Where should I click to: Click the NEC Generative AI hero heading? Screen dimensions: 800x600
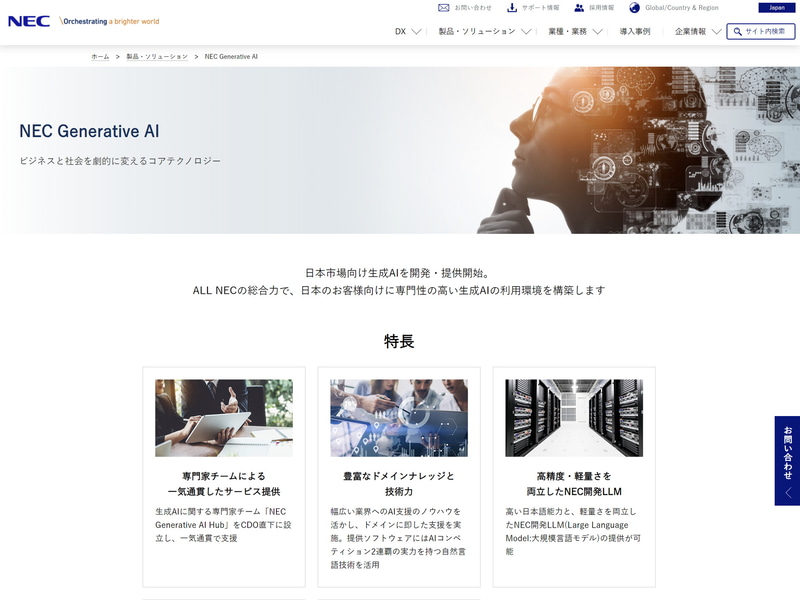point(89,131)
